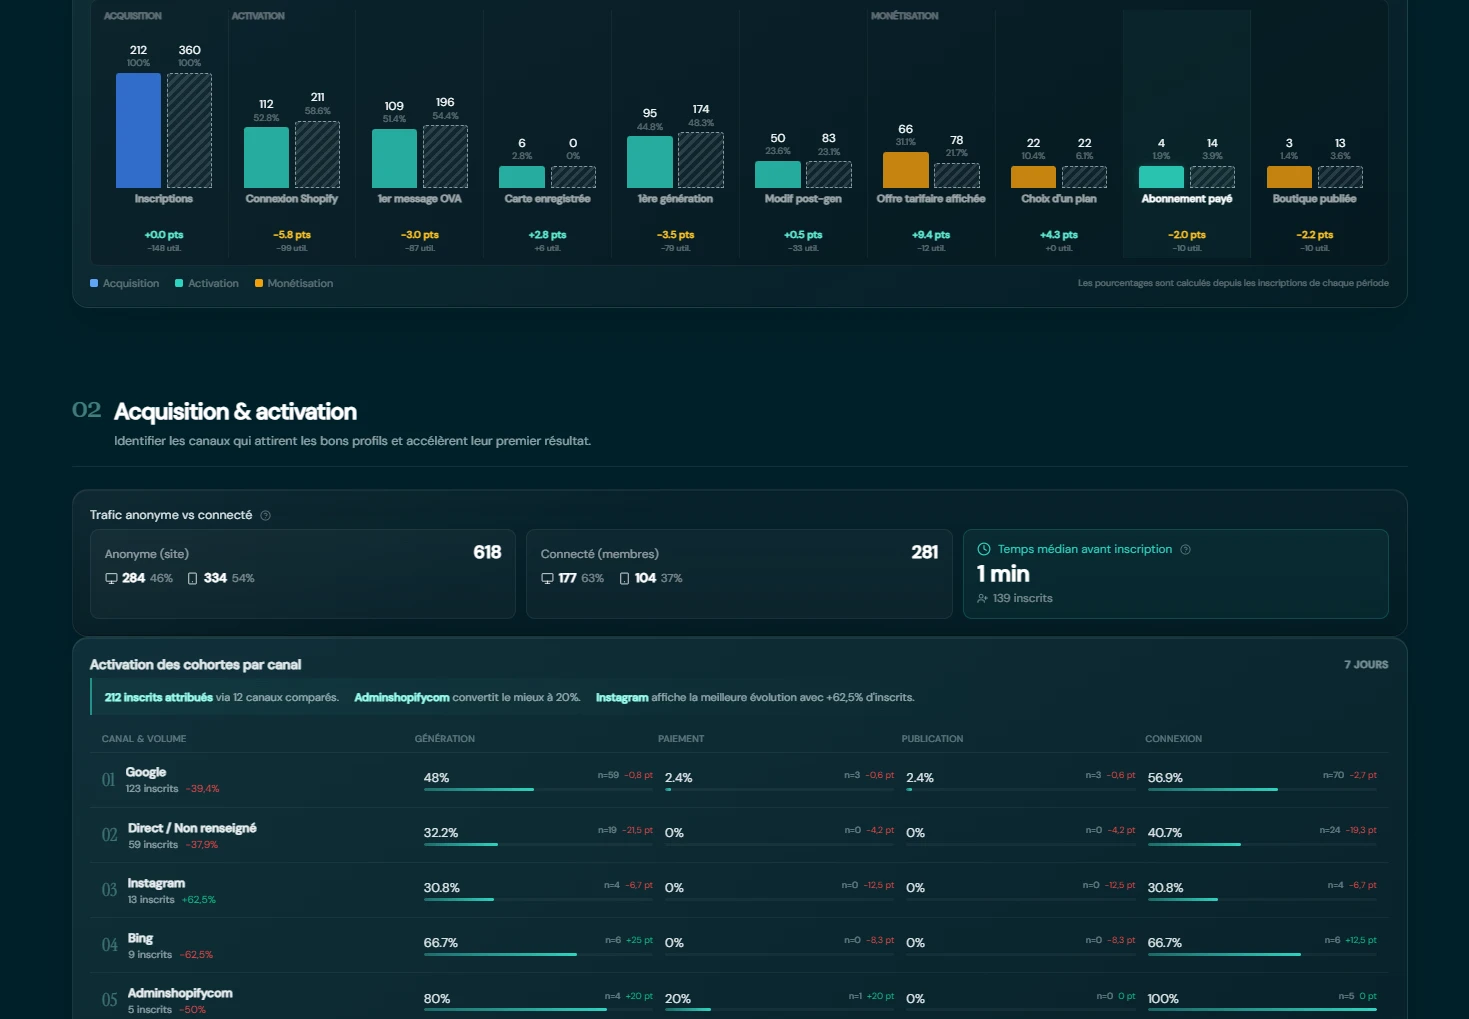Select the hatched Inscriptions bar showing 360

[x=189, y=130]
